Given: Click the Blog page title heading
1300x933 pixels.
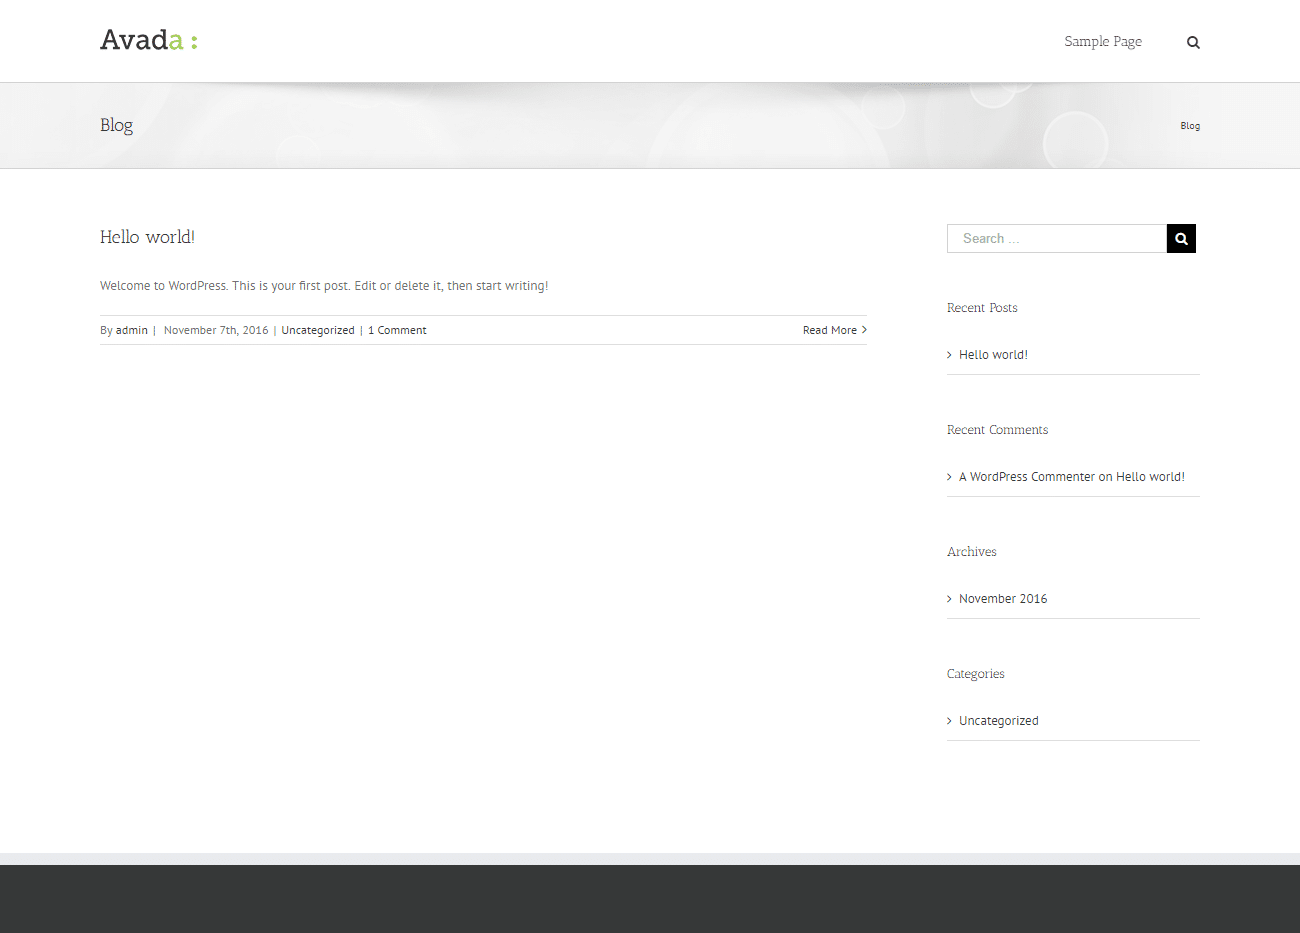Looking at the screenshot, I should tap(116, 125).
